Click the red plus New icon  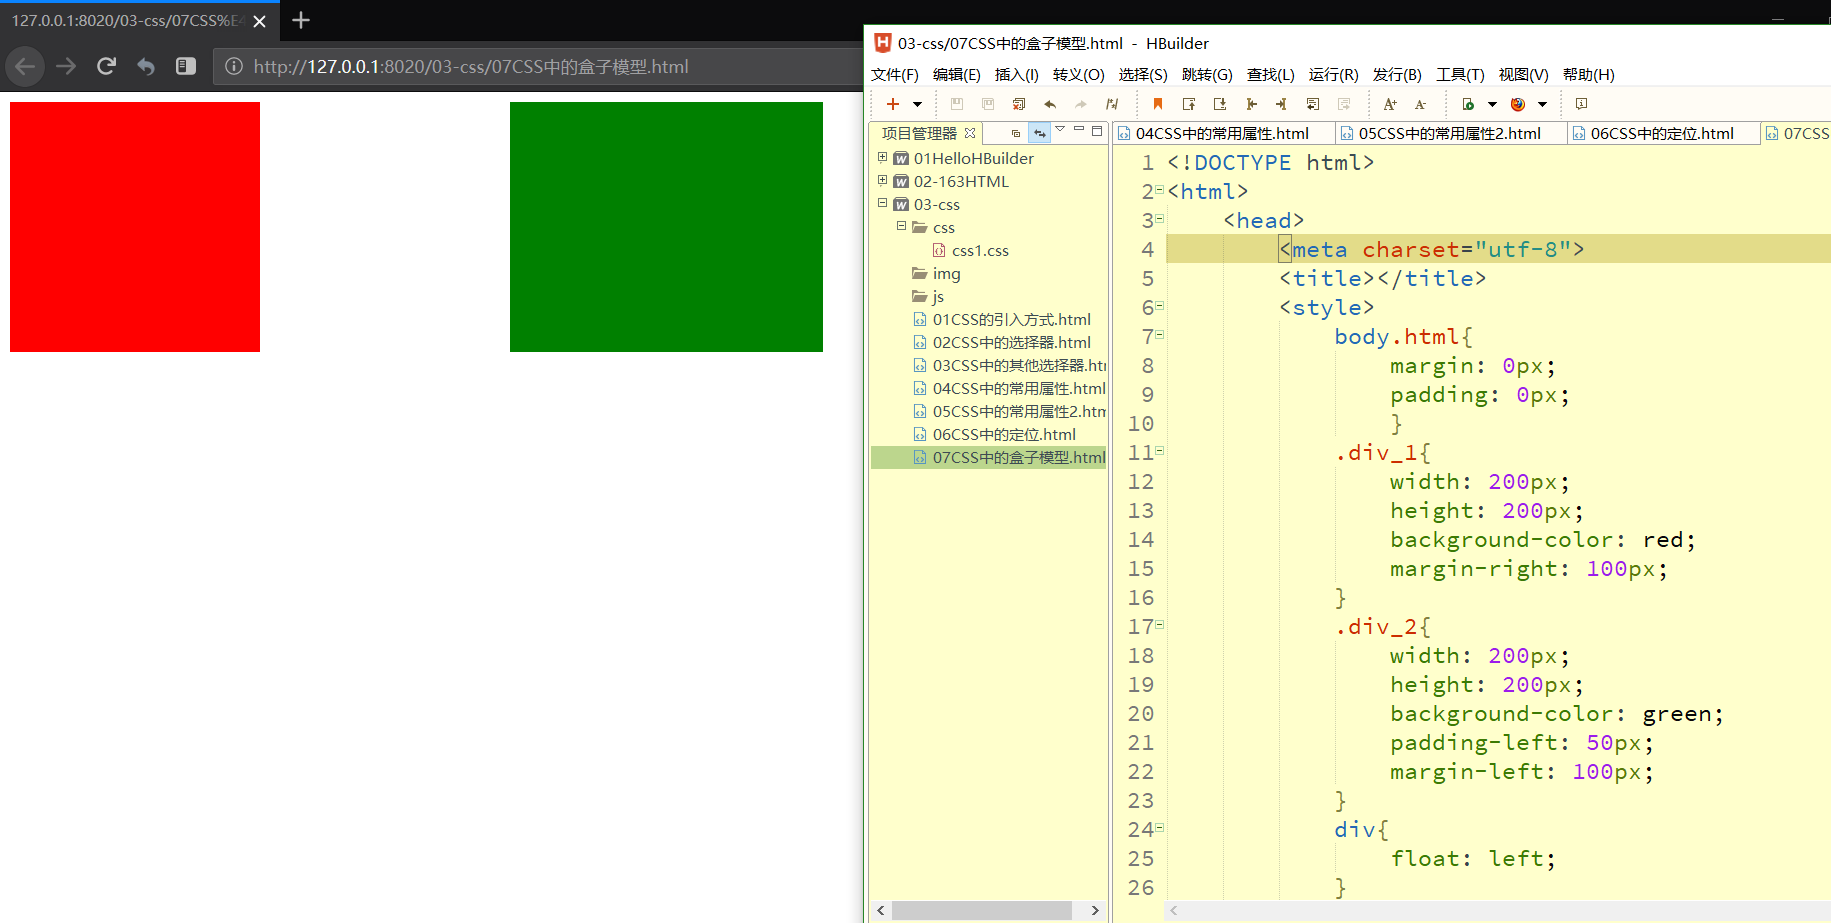tap(893, 104)
